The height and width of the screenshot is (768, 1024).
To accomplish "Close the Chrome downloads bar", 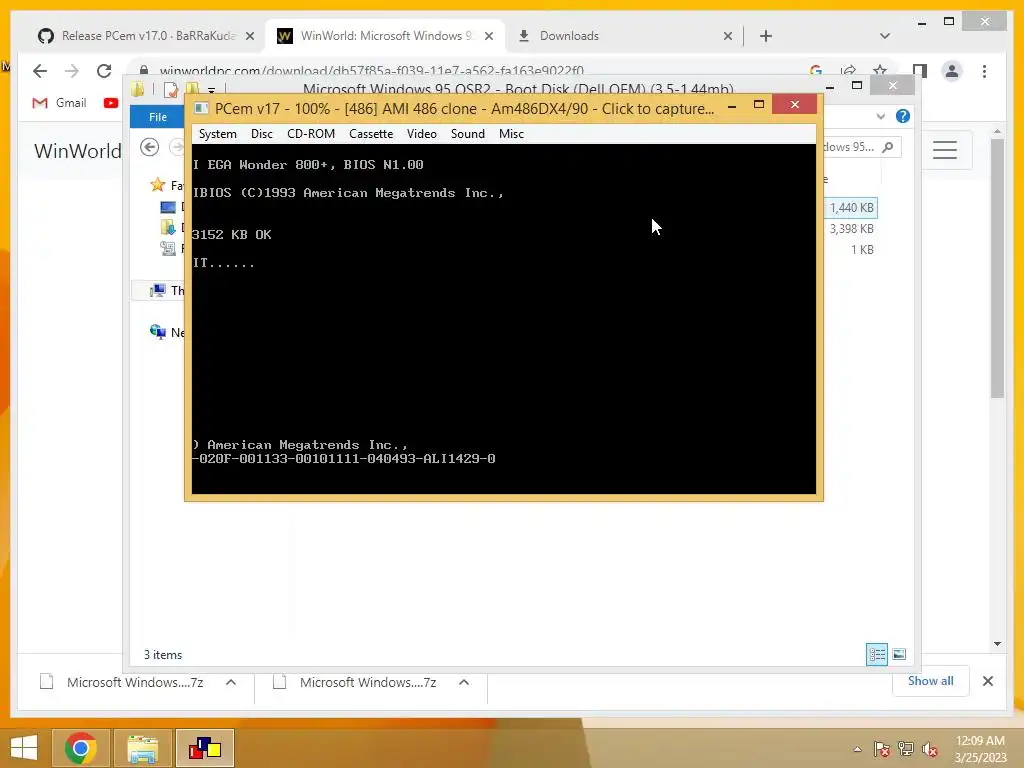I will [987, 681].
